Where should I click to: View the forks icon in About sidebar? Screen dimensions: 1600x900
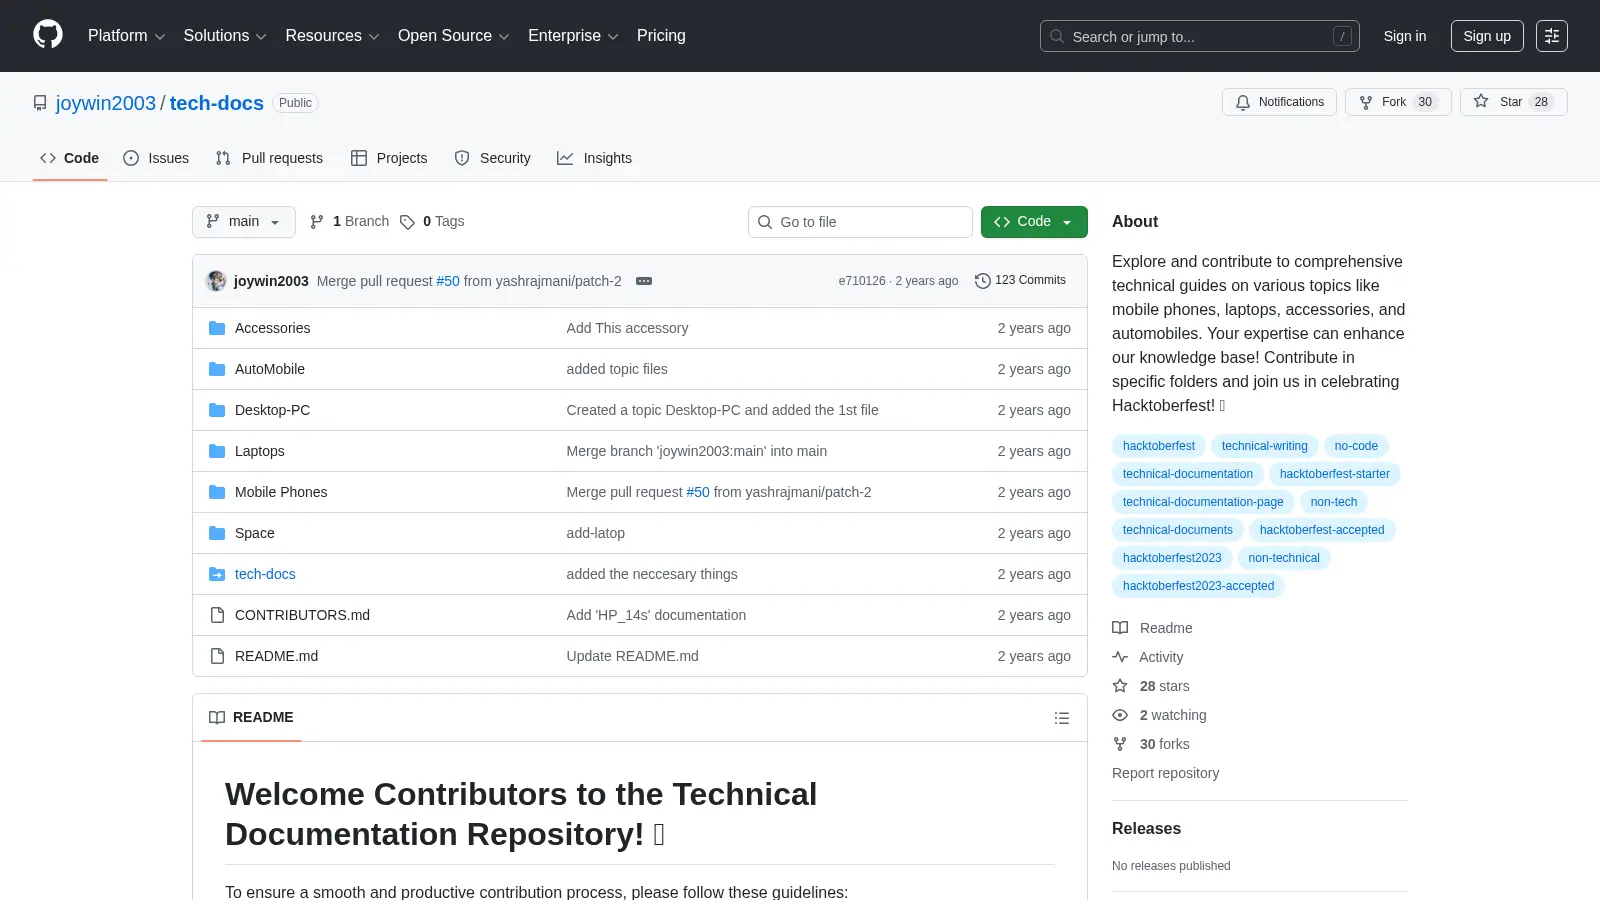point(1120,744)
